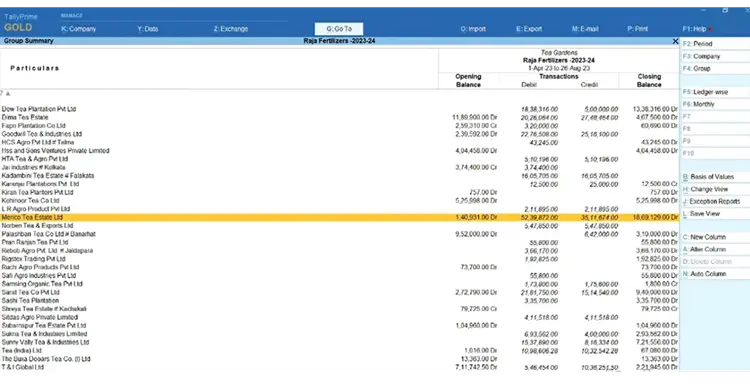This screenshot has width=750, height=385.
Task: Click A: Alter Column
Action: (x=715, y=250)
